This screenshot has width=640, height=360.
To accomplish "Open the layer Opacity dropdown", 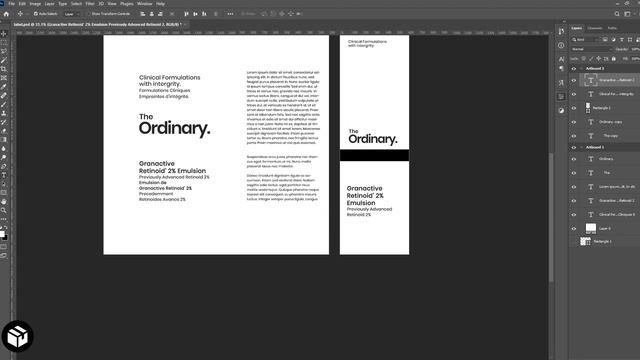I will point(635,49).
